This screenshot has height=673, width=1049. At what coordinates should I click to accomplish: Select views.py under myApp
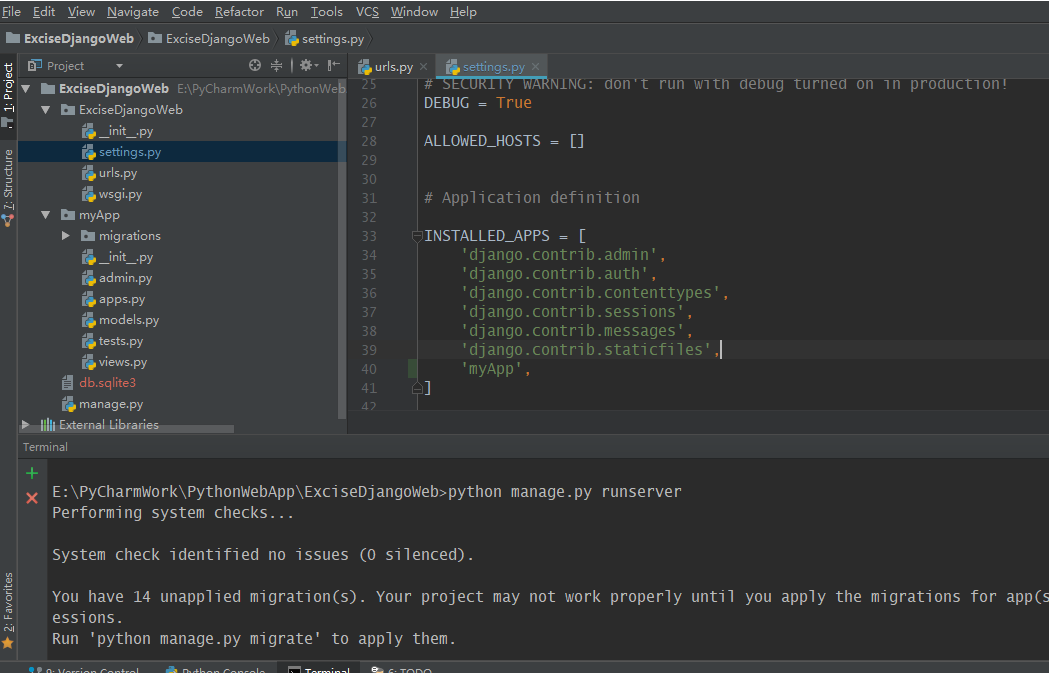click(x=122, y=362)
